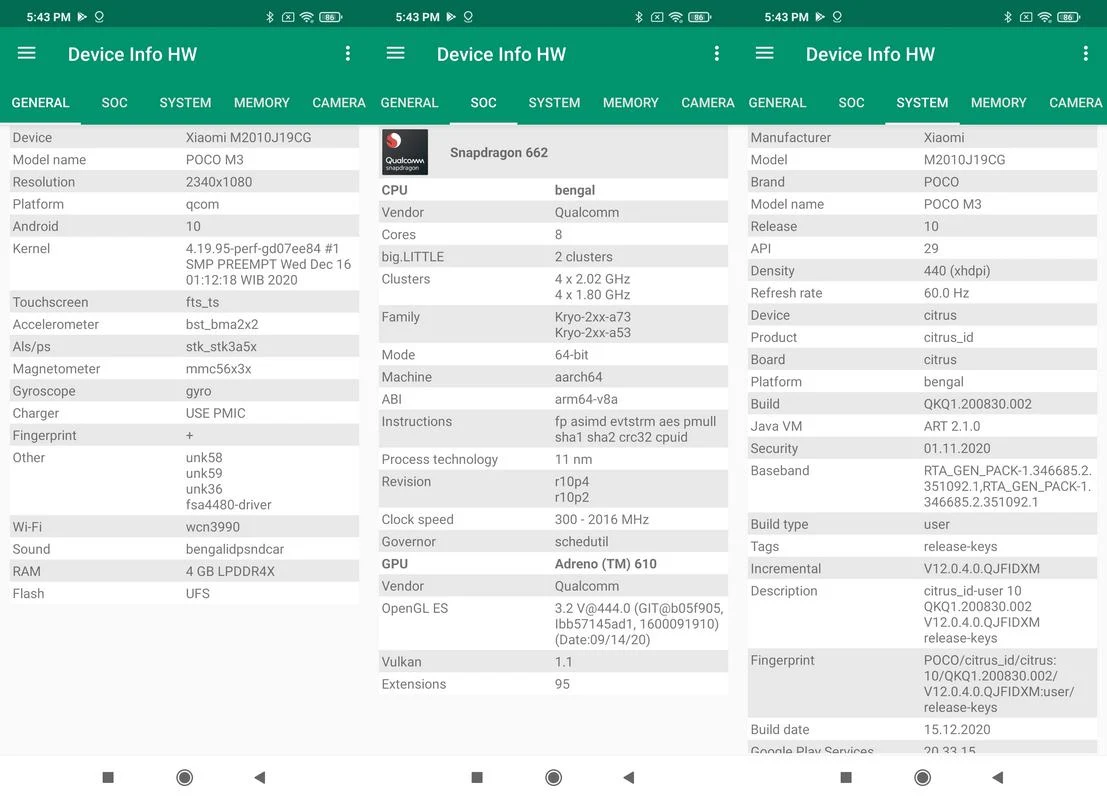Open three-dot overflow menu in right screenshot
The height and width of the screenshot is (800, 1107).
tap(1086, 54)
